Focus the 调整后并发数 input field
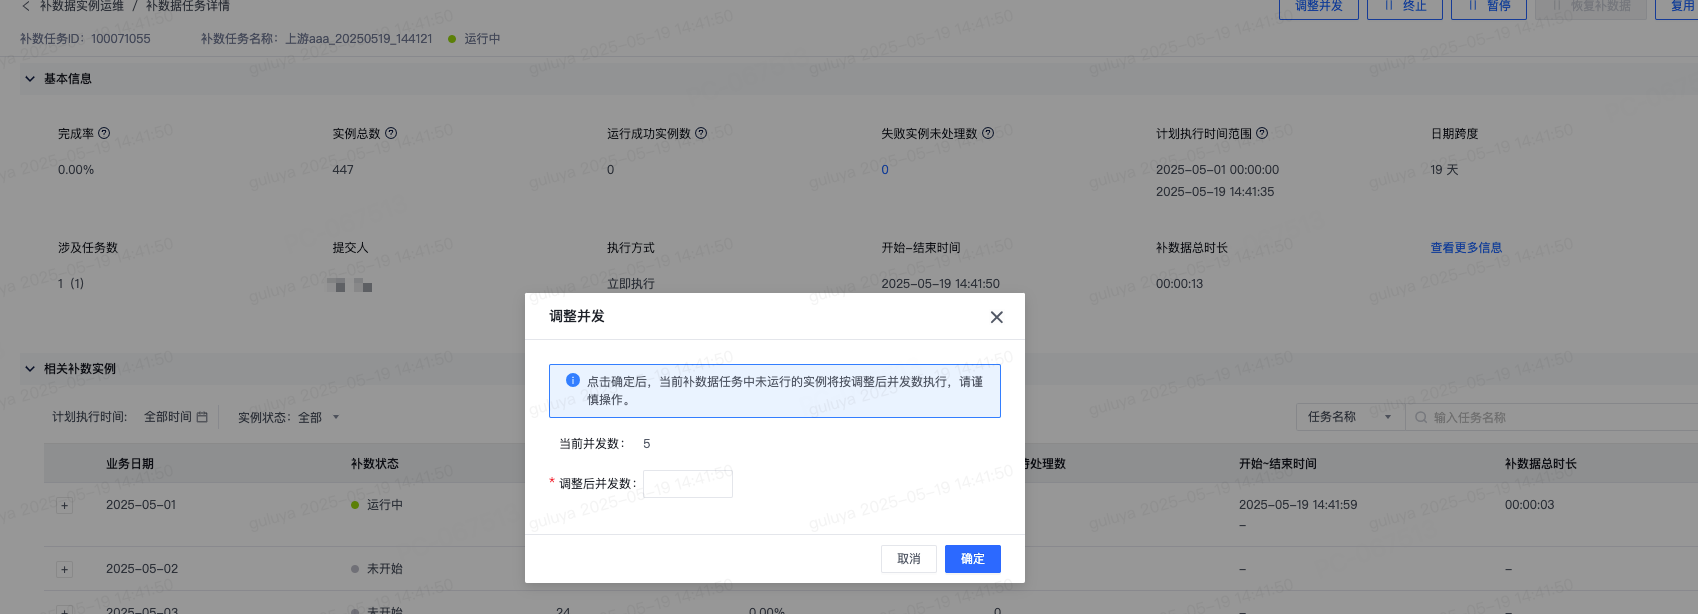This screenshot has width=1698, height=614. point(688,484)
